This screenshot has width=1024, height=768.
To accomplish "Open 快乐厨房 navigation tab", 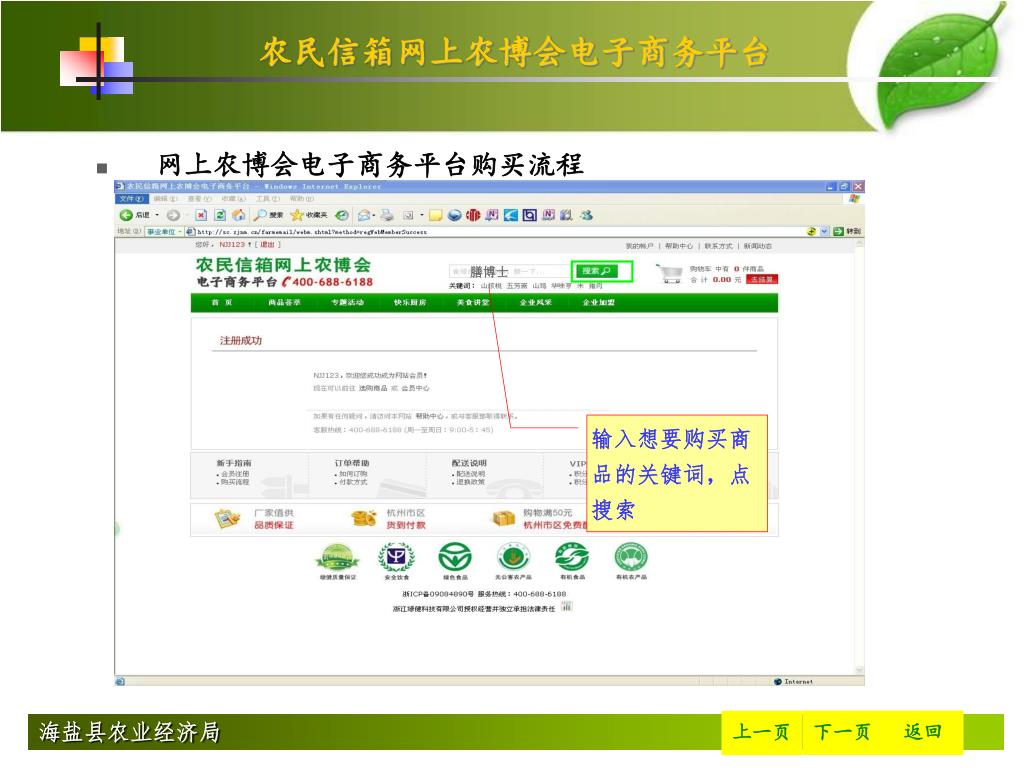I will [410, 302].
